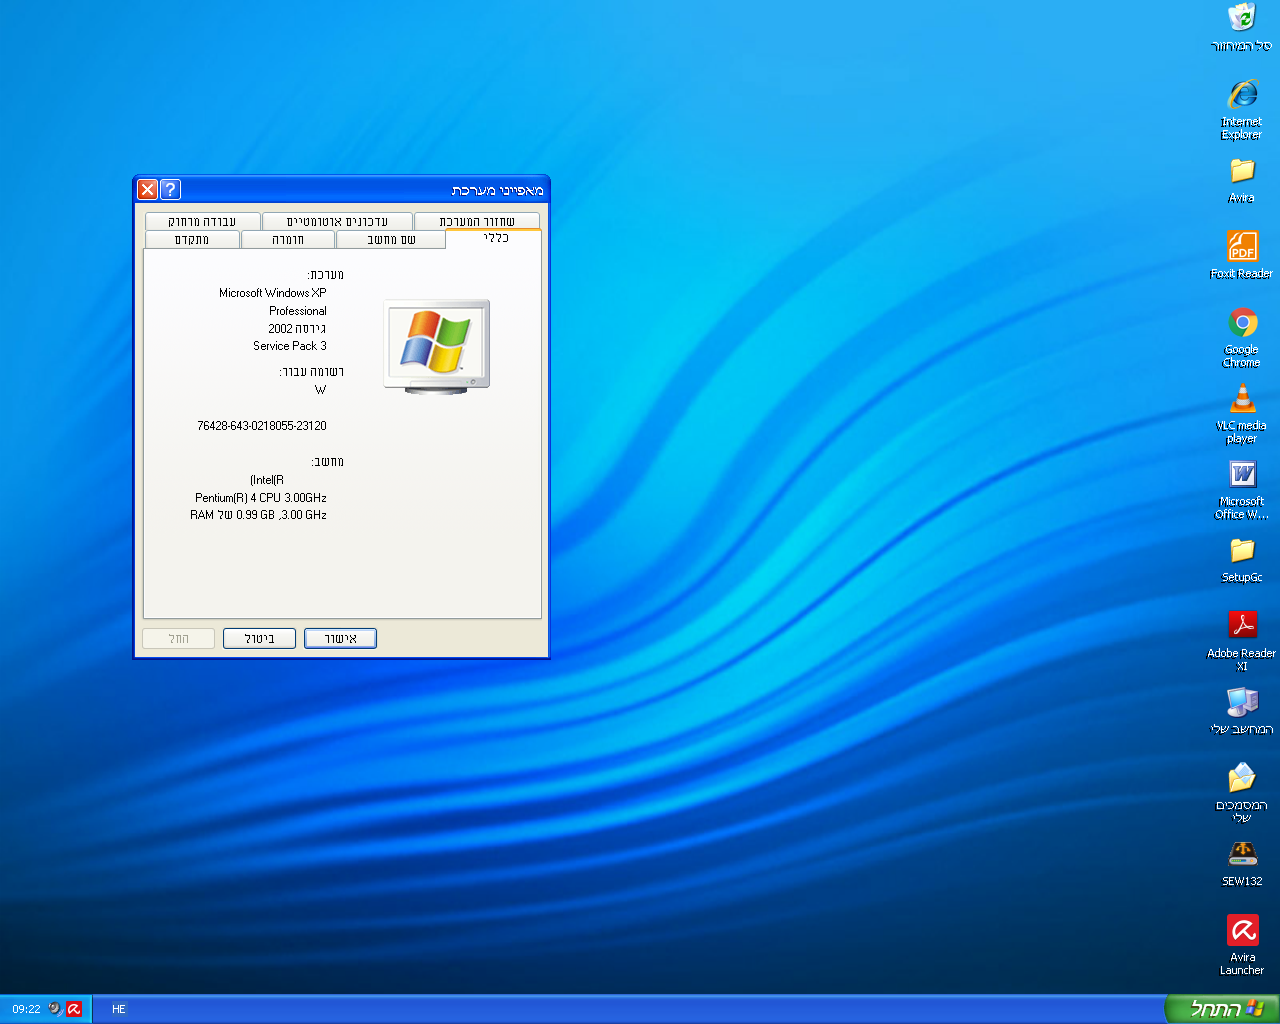Switch to the General (כללי) tab
This screenshot has height=1024, width=1280.
coord(494,238)
